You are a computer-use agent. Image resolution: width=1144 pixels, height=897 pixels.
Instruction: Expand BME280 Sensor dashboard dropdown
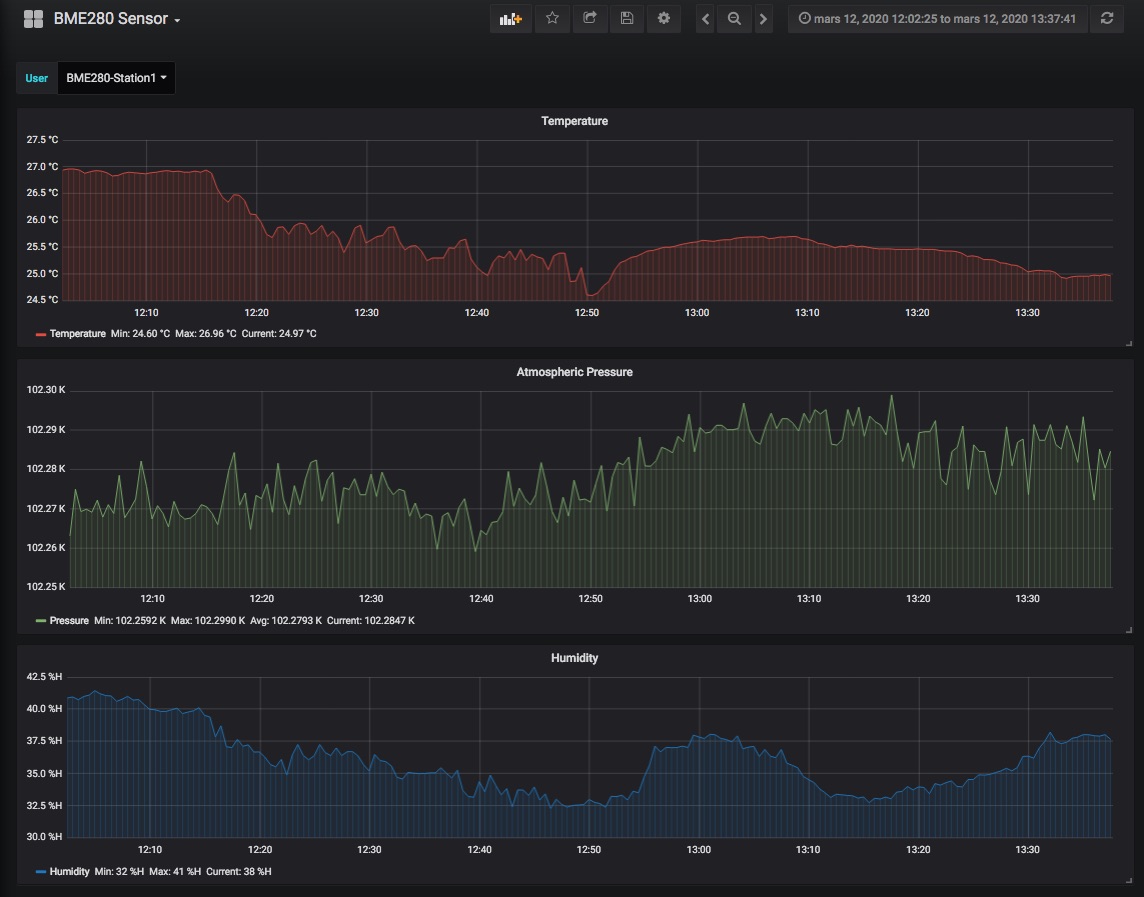117,19
